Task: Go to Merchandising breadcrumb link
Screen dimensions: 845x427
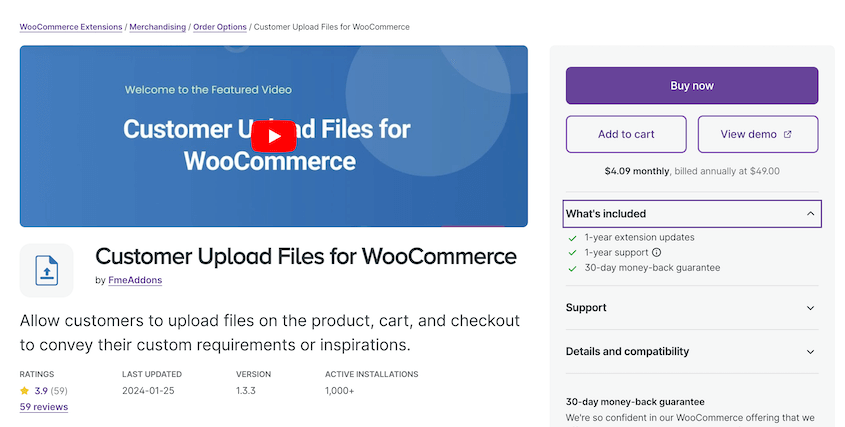Action: pyautogui.click(x=157, y=27)
